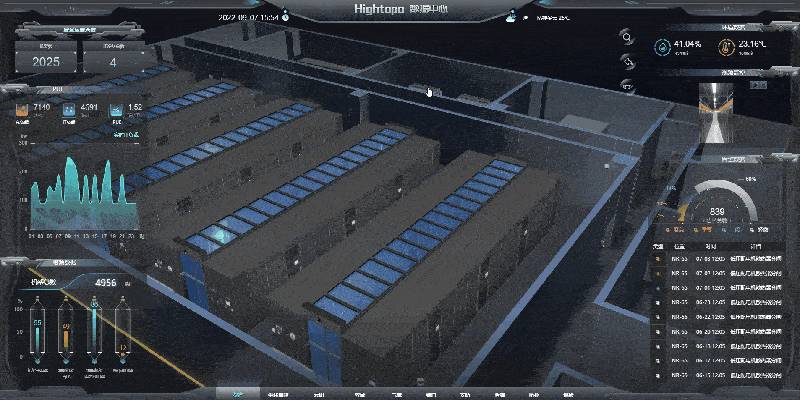Click the PUE icon next to 1.52

(x=115, y=108)
